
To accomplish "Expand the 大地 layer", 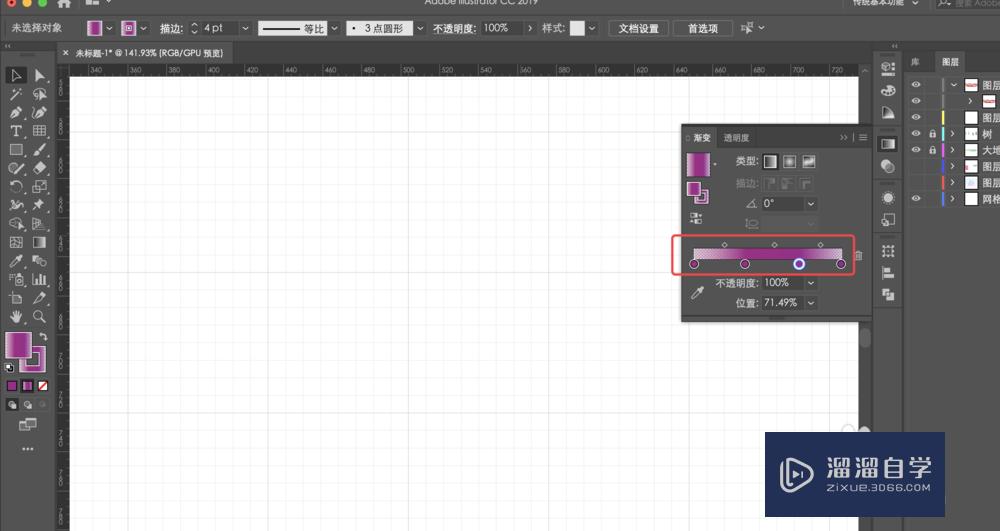I will (x=952, y=150).
